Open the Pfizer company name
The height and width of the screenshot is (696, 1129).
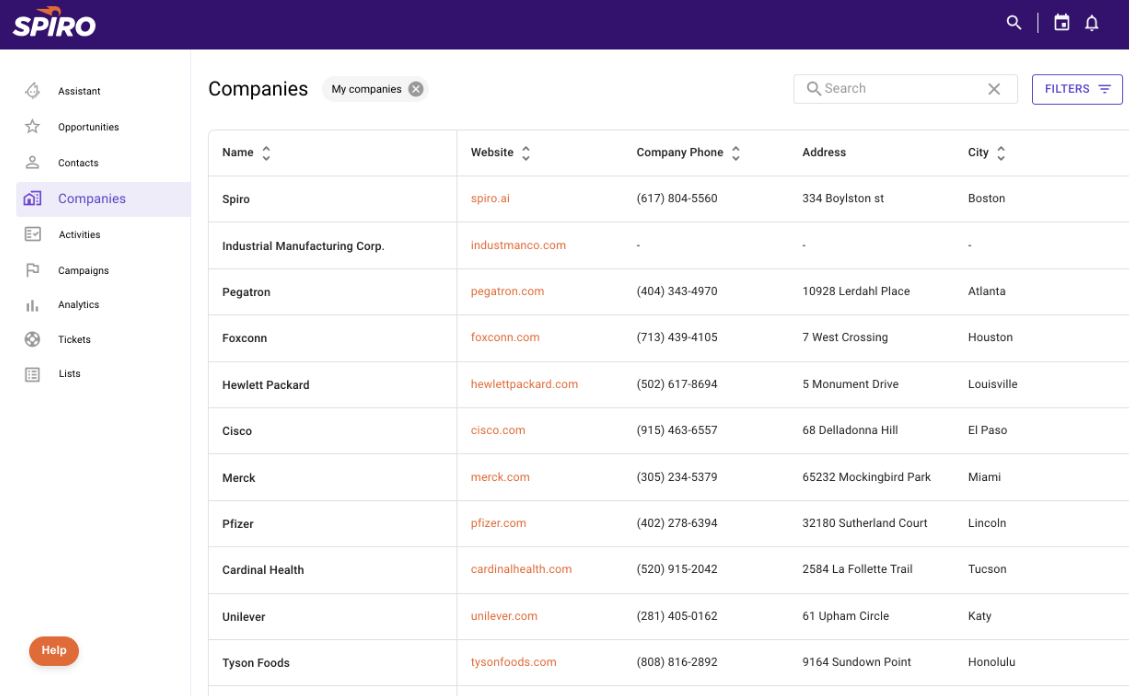coord(238,524)
